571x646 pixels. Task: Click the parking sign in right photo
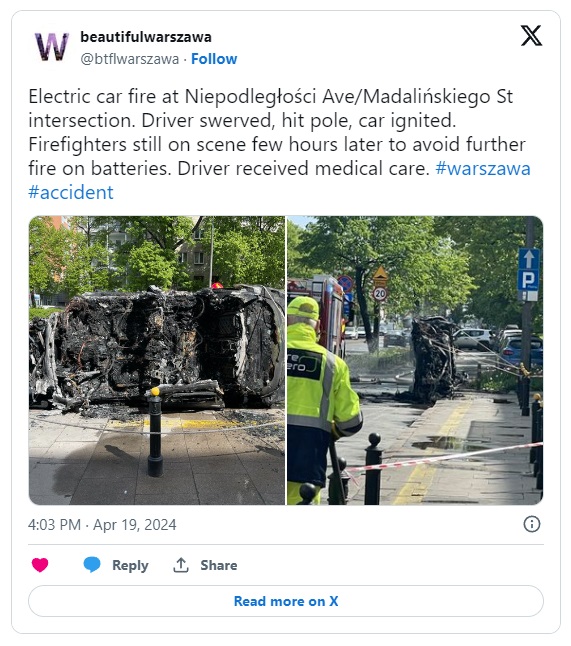click(x=529, y=275)
